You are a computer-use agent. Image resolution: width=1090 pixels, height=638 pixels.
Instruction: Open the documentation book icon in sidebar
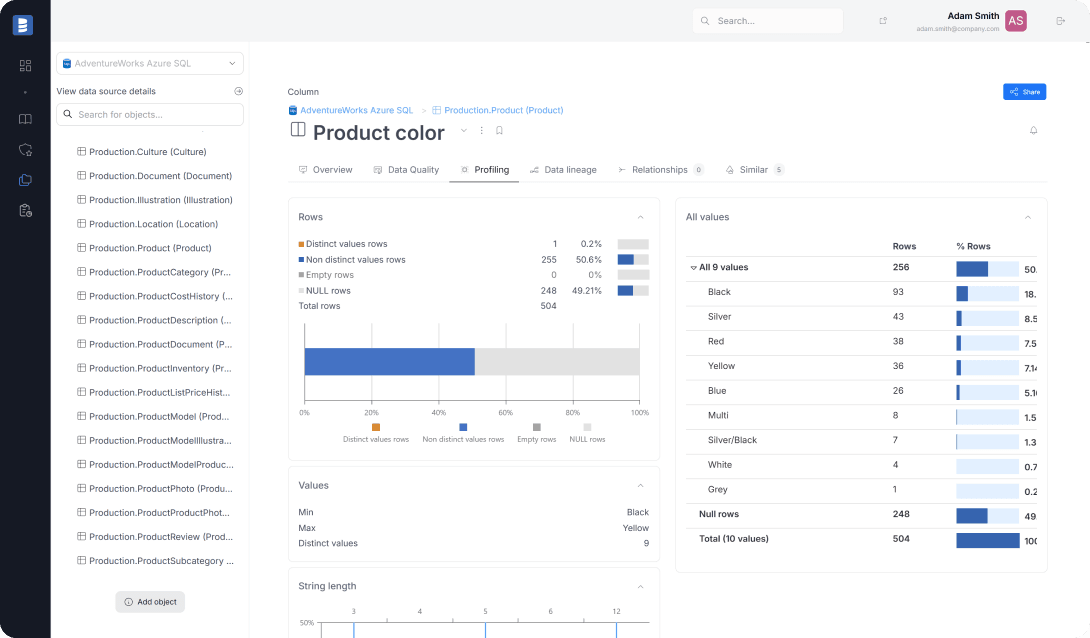[25, 118]
